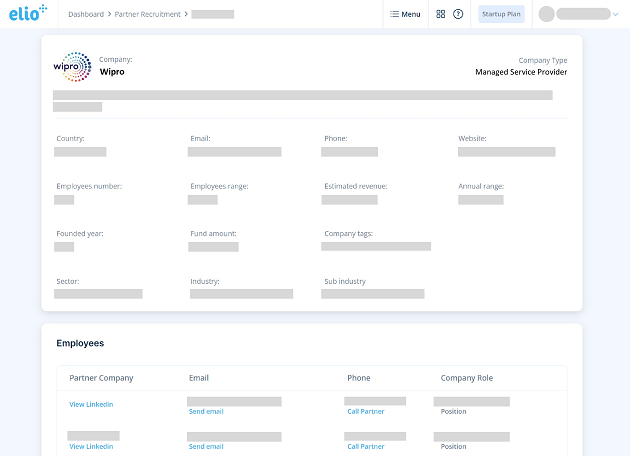Go to Partner Recruitment breadcrumb
Viewport: 630px width, 456px height.
(x=147, y=14)
